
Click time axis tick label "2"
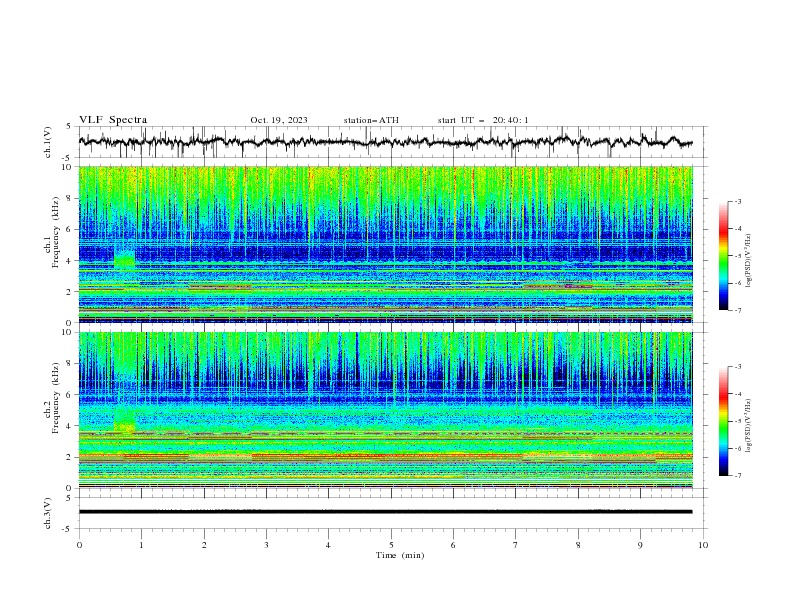coord(204,545)
